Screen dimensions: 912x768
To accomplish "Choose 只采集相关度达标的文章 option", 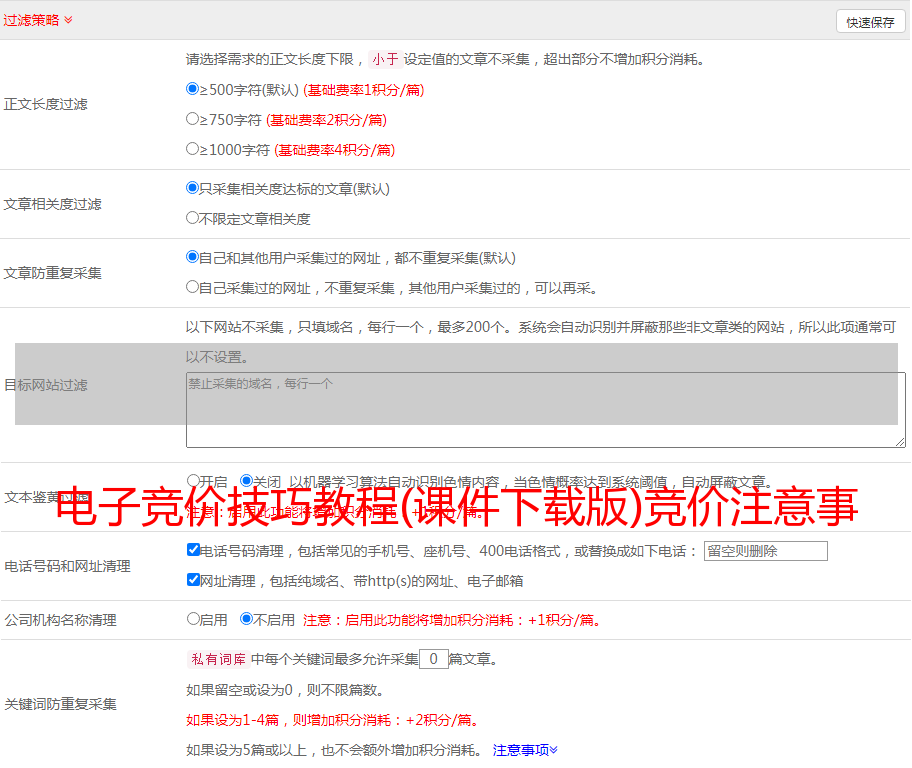I will [x=193, y=188].
